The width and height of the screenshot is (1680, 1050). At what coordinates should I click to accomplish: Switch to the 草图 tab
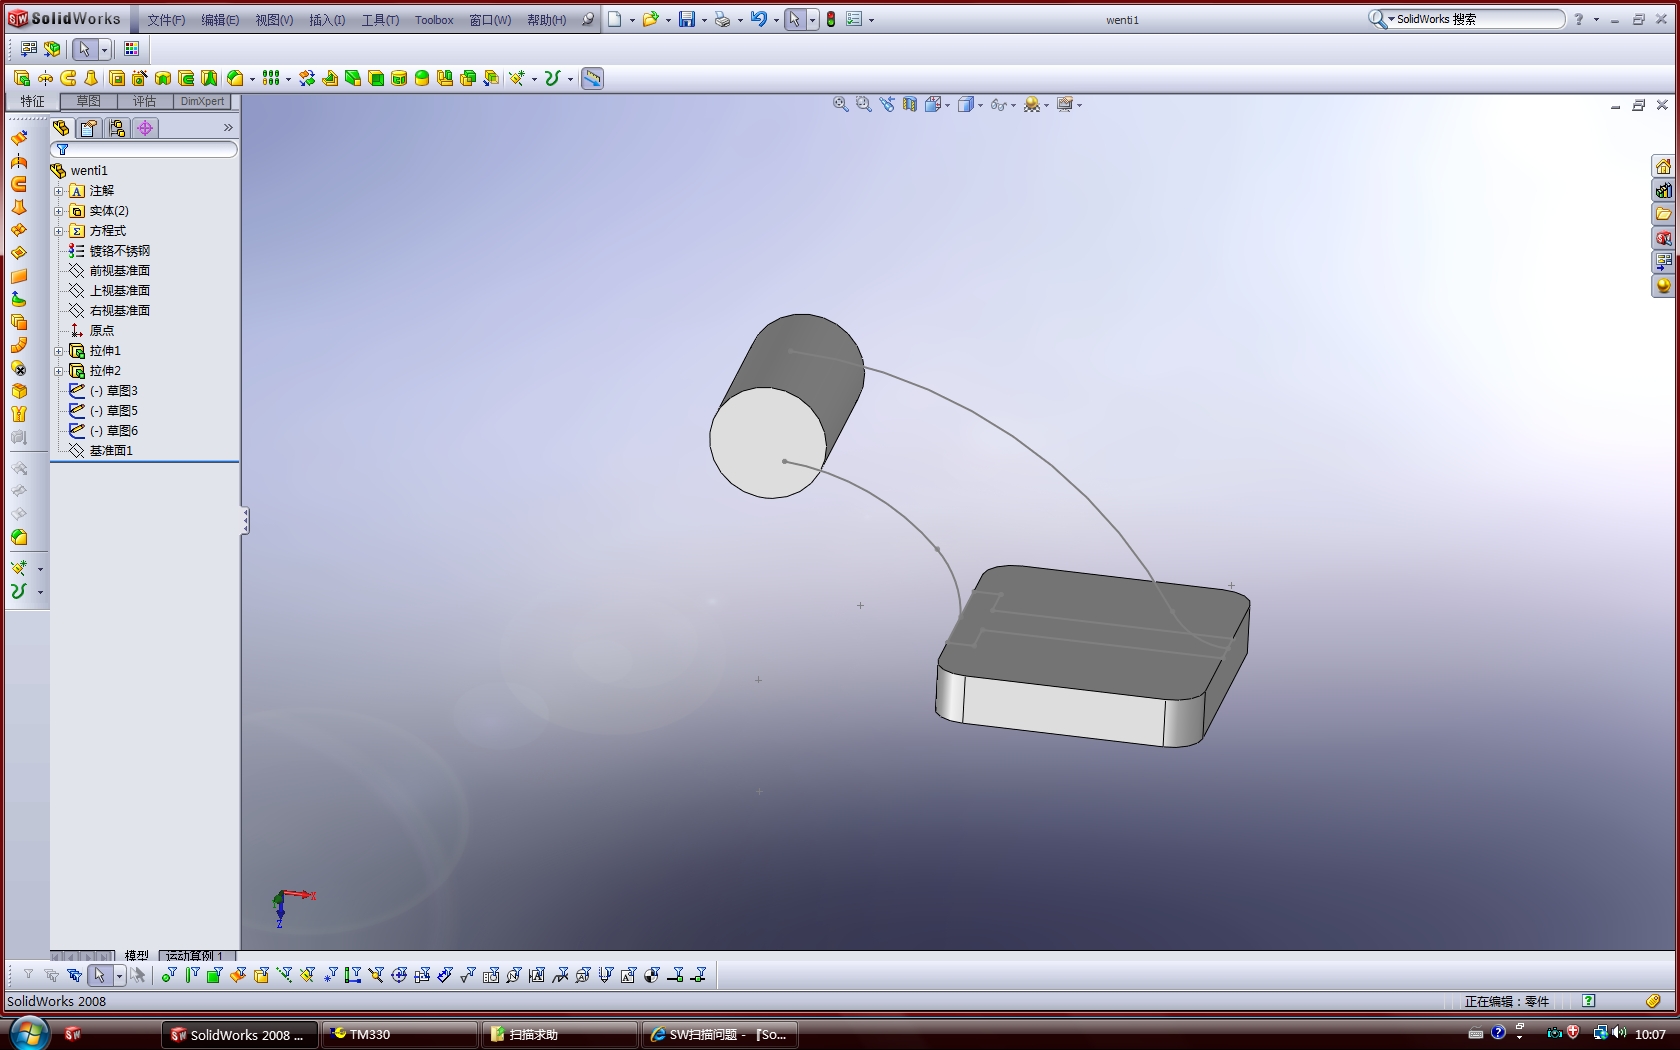(89, 101)
